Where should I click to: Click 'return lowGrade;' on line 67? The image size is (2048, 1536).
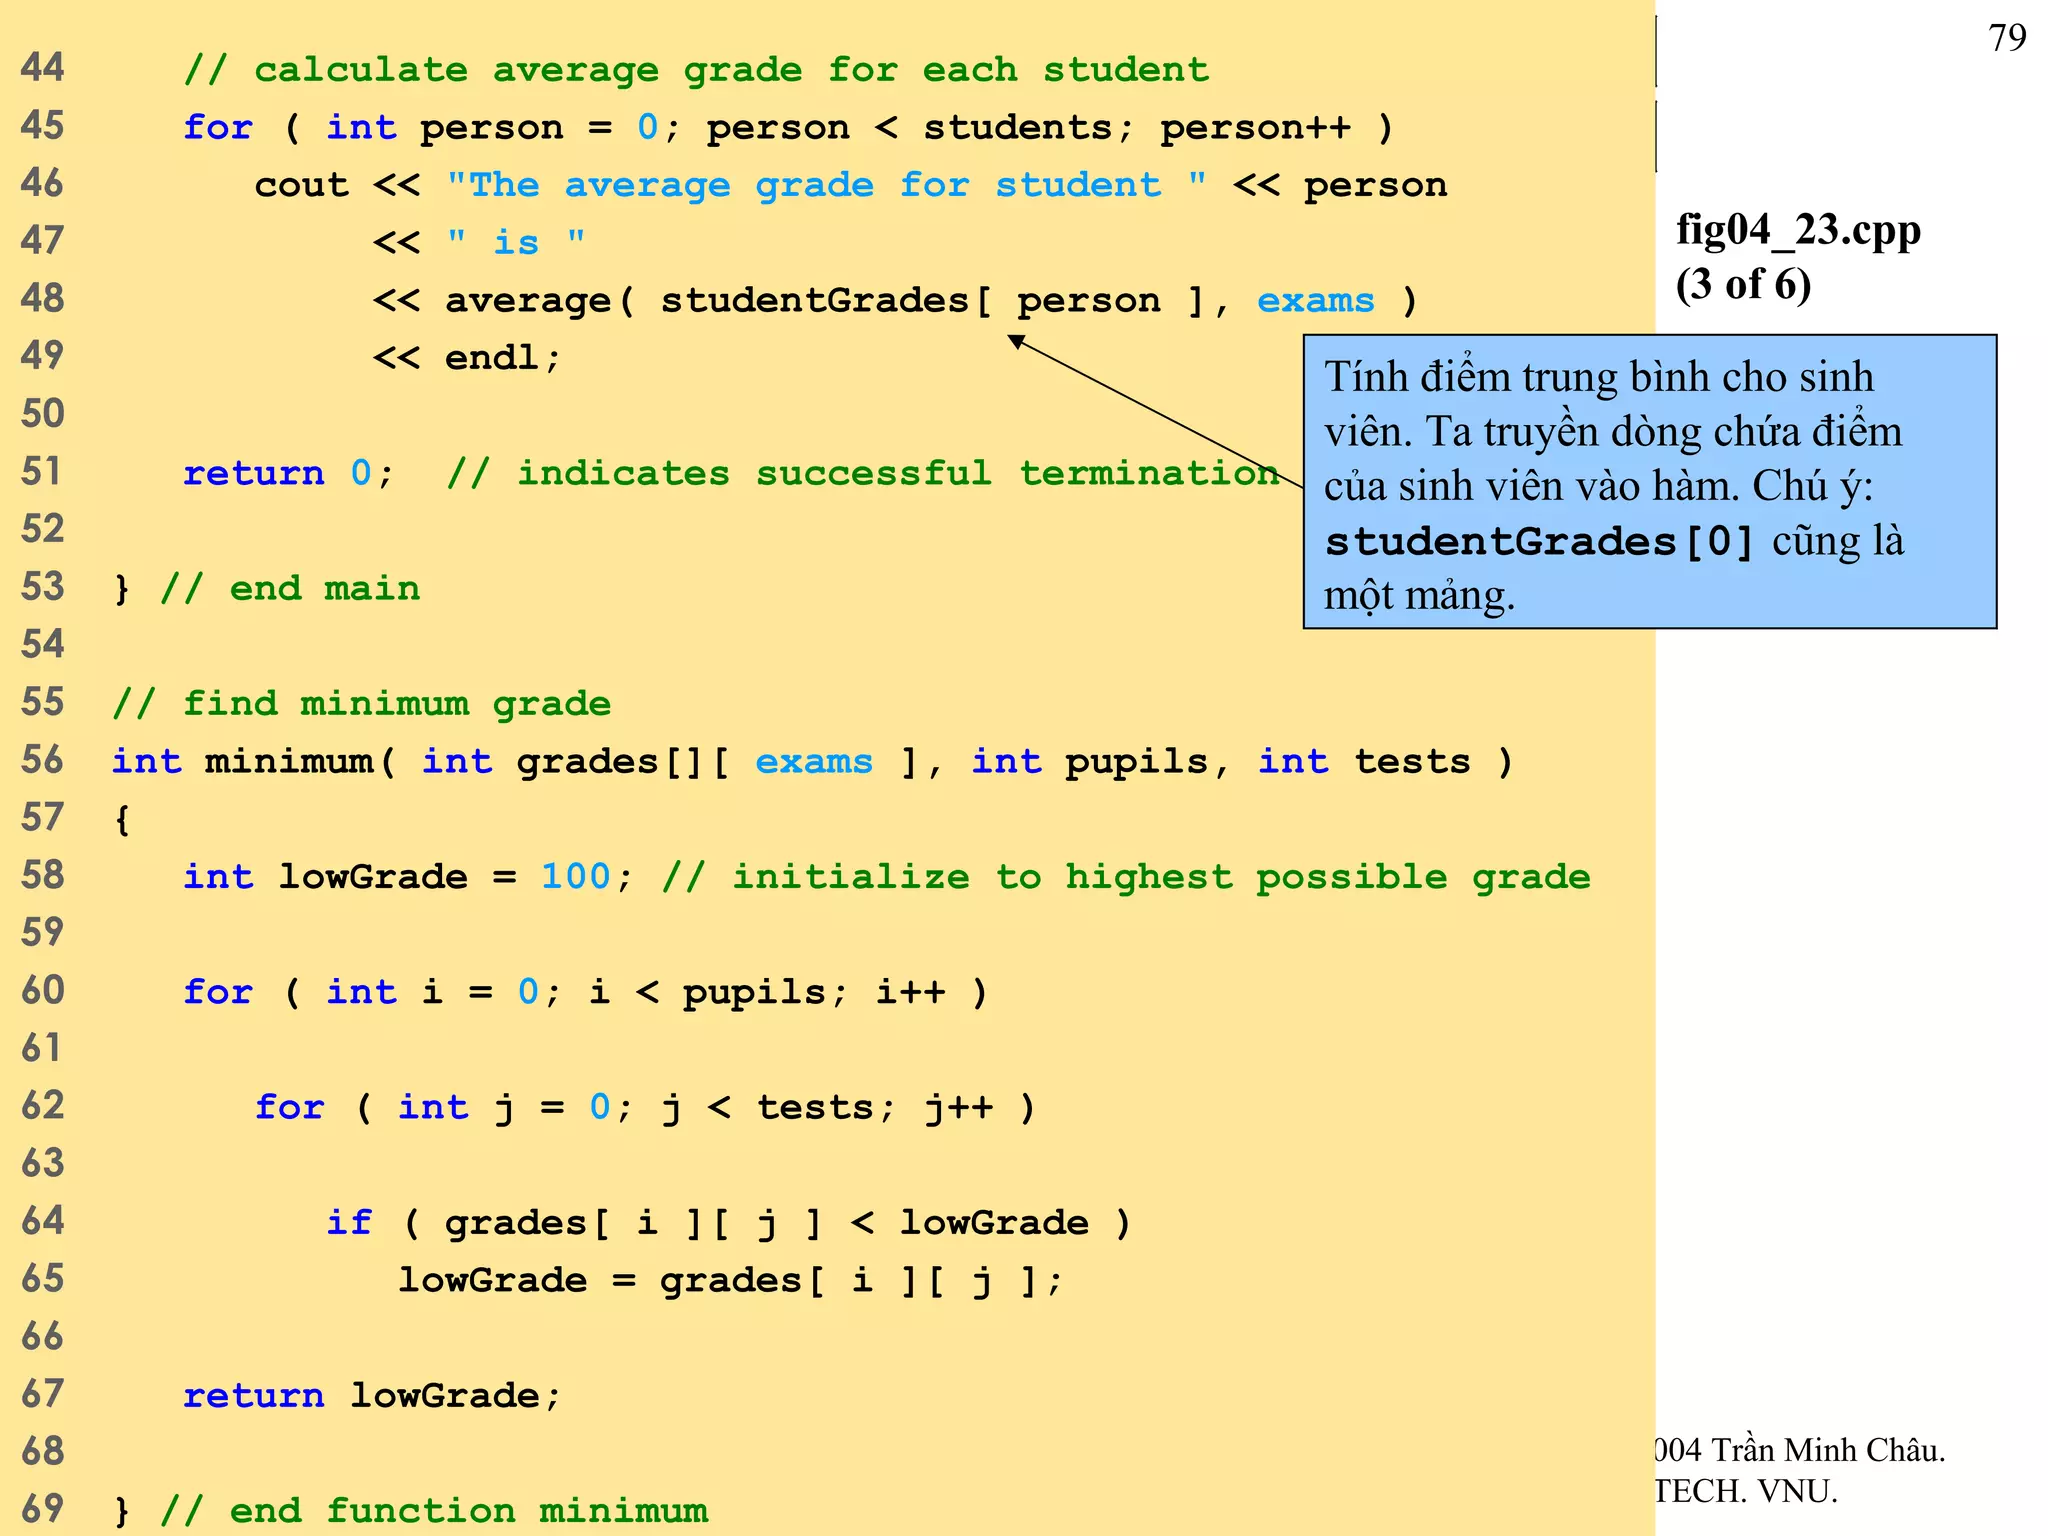tap(372, 1396)
